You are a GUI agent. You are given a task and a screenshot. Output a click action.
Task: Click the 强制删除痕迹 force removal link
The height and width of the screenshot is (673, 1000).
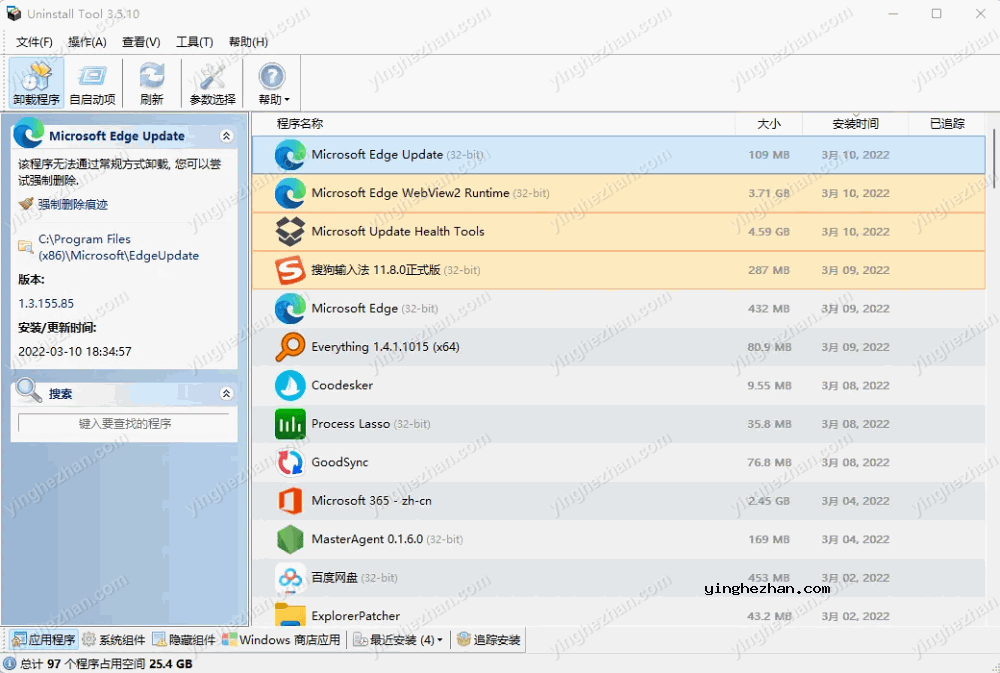coord(72,204)
